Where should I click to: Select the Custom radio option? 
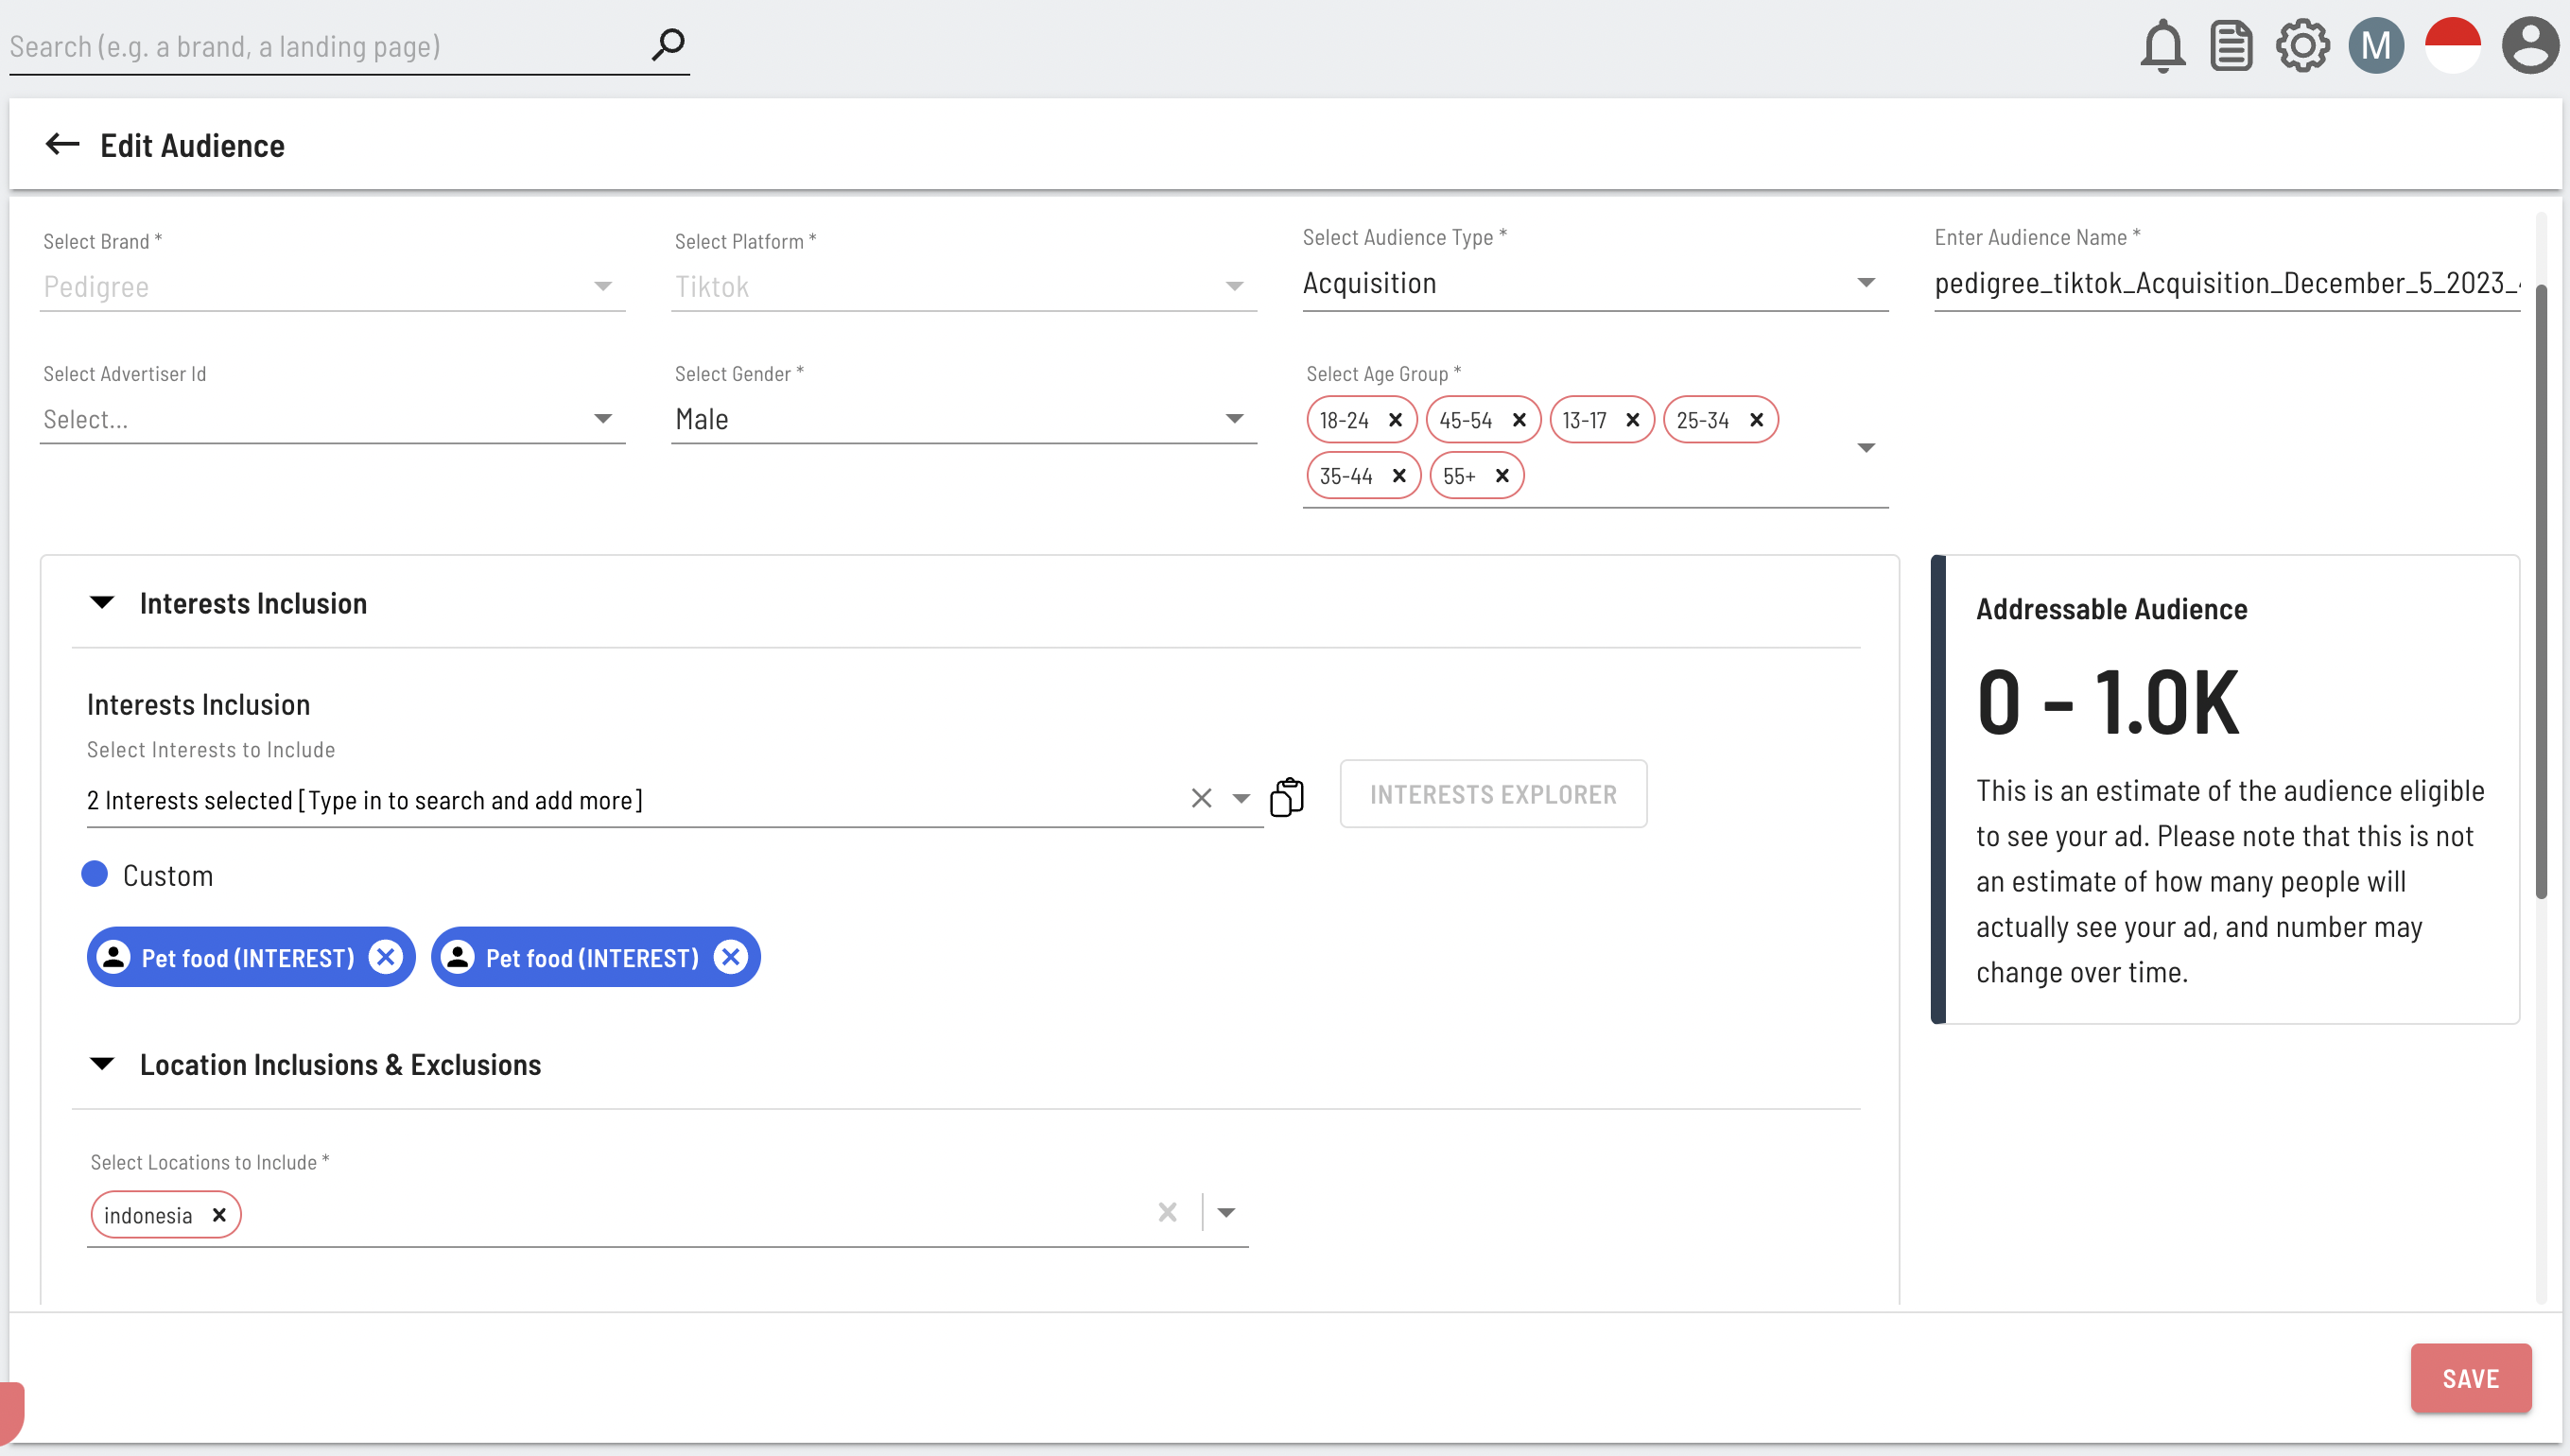pos(95,875)
